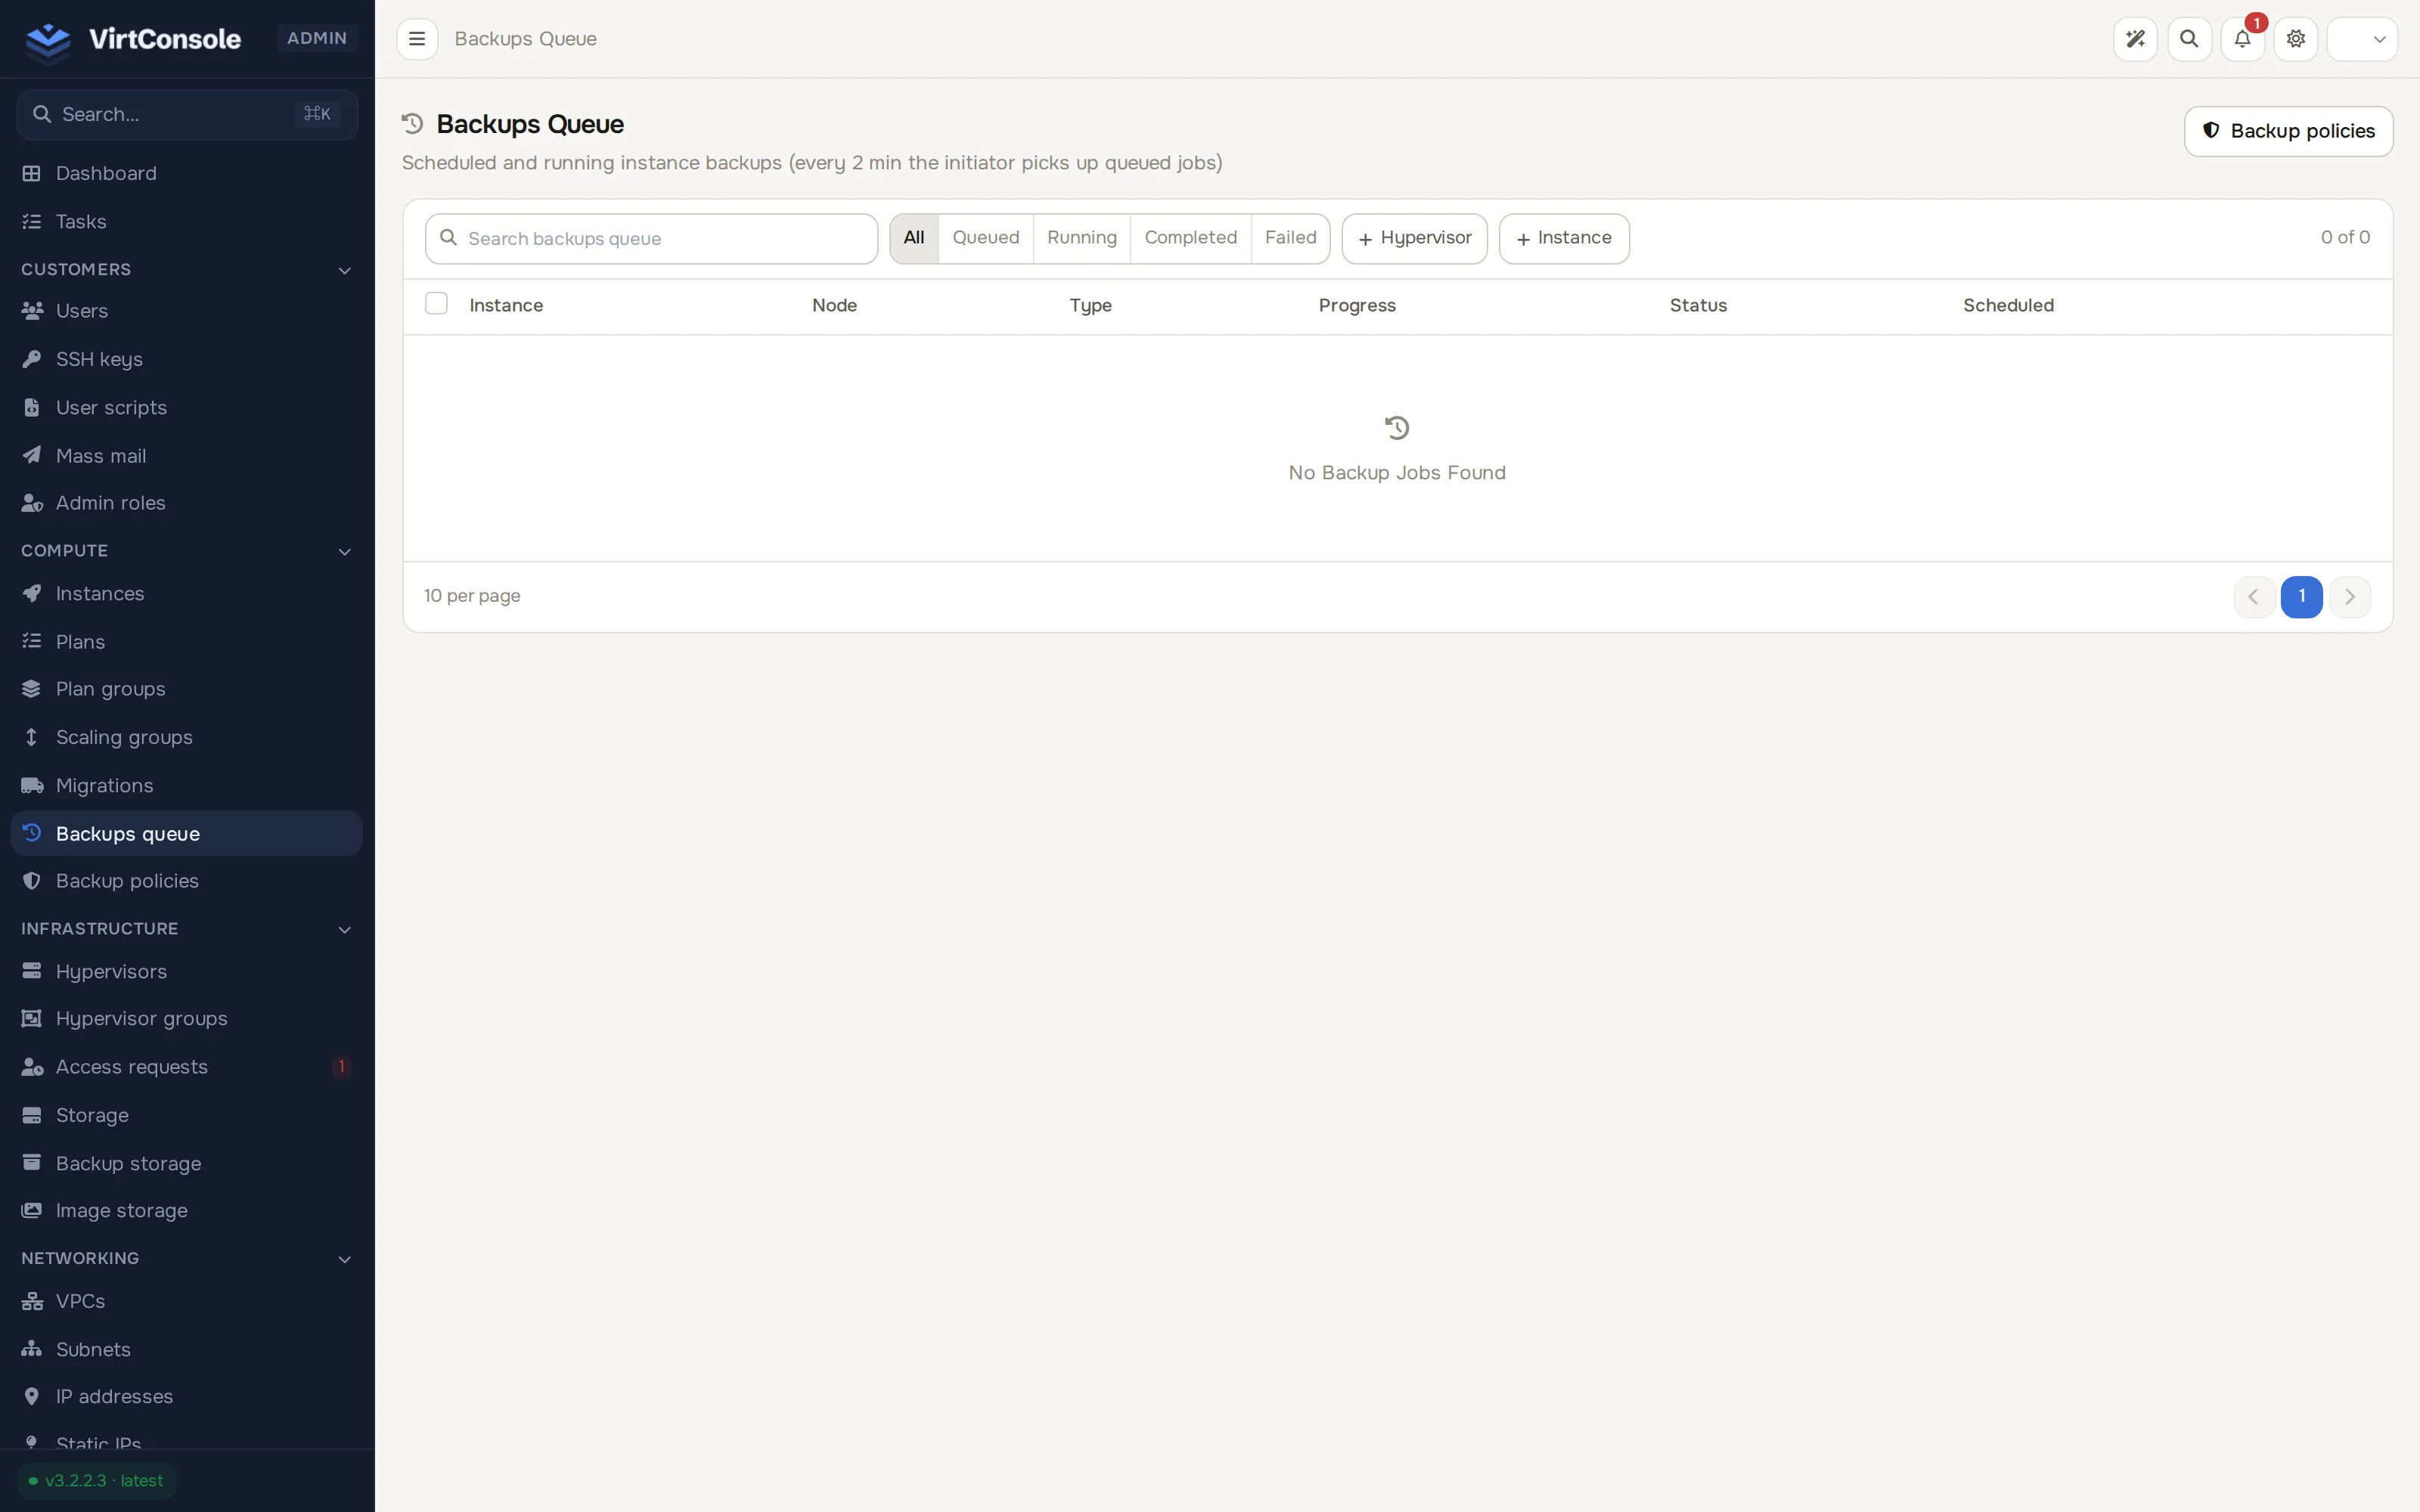Image resolution: width=2420 pixels, height=1512 pixels.
Task: Open Plan groups page
Action: (x=187, y=689)
